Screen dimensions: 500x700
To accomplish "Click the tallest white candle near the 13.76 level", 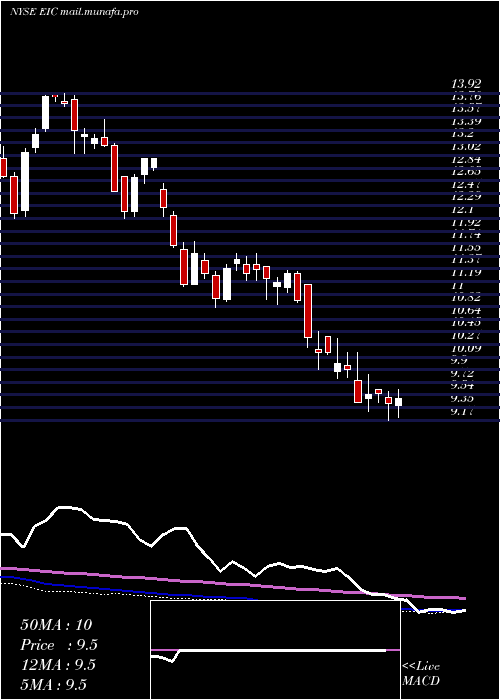I will click(x=45, y=113).
